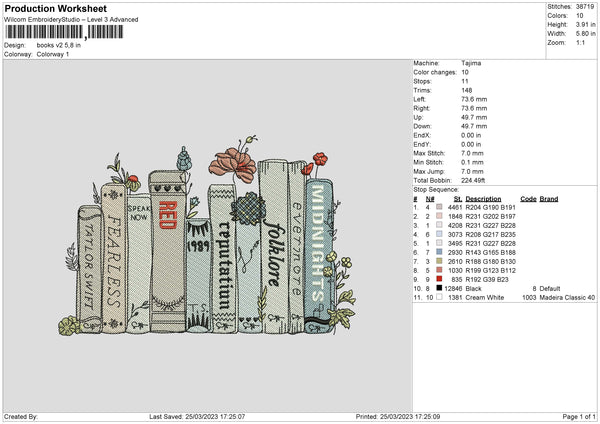The height and width of the screenshot is (424, 600).
Task: Click the Up value '49.7 mm'
Action: [x=474, y=117]
